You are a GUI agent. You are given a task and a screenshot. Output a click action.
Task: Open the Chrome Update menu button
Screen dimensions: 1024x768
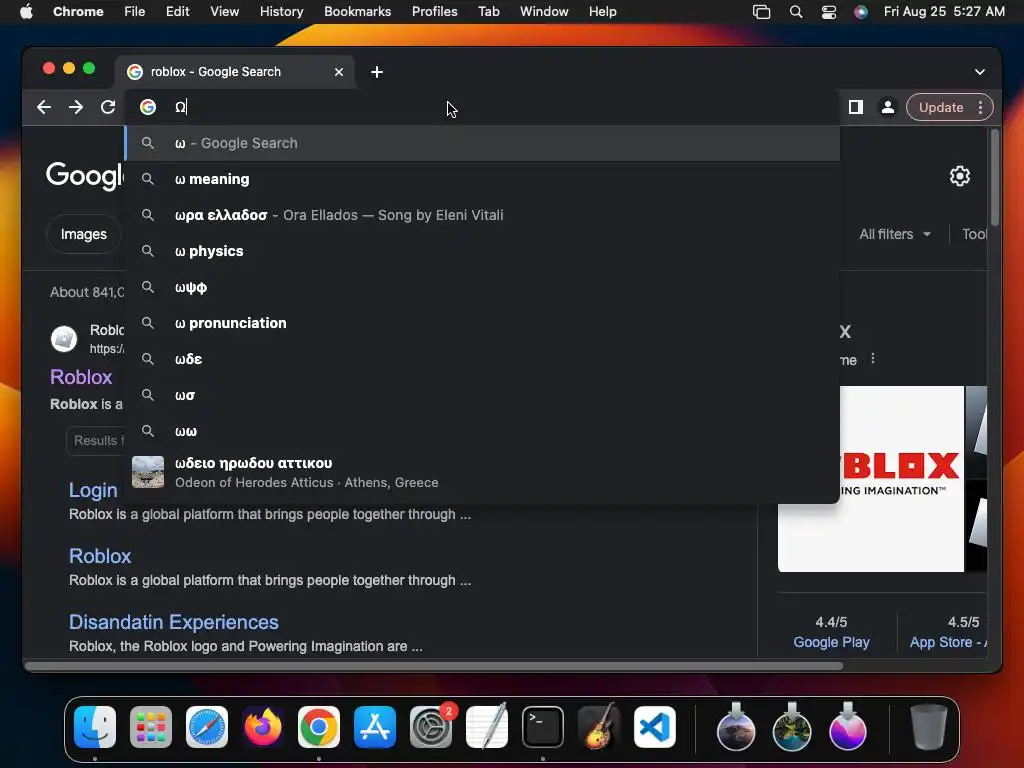pyautogui.click(x=950, y=107)
